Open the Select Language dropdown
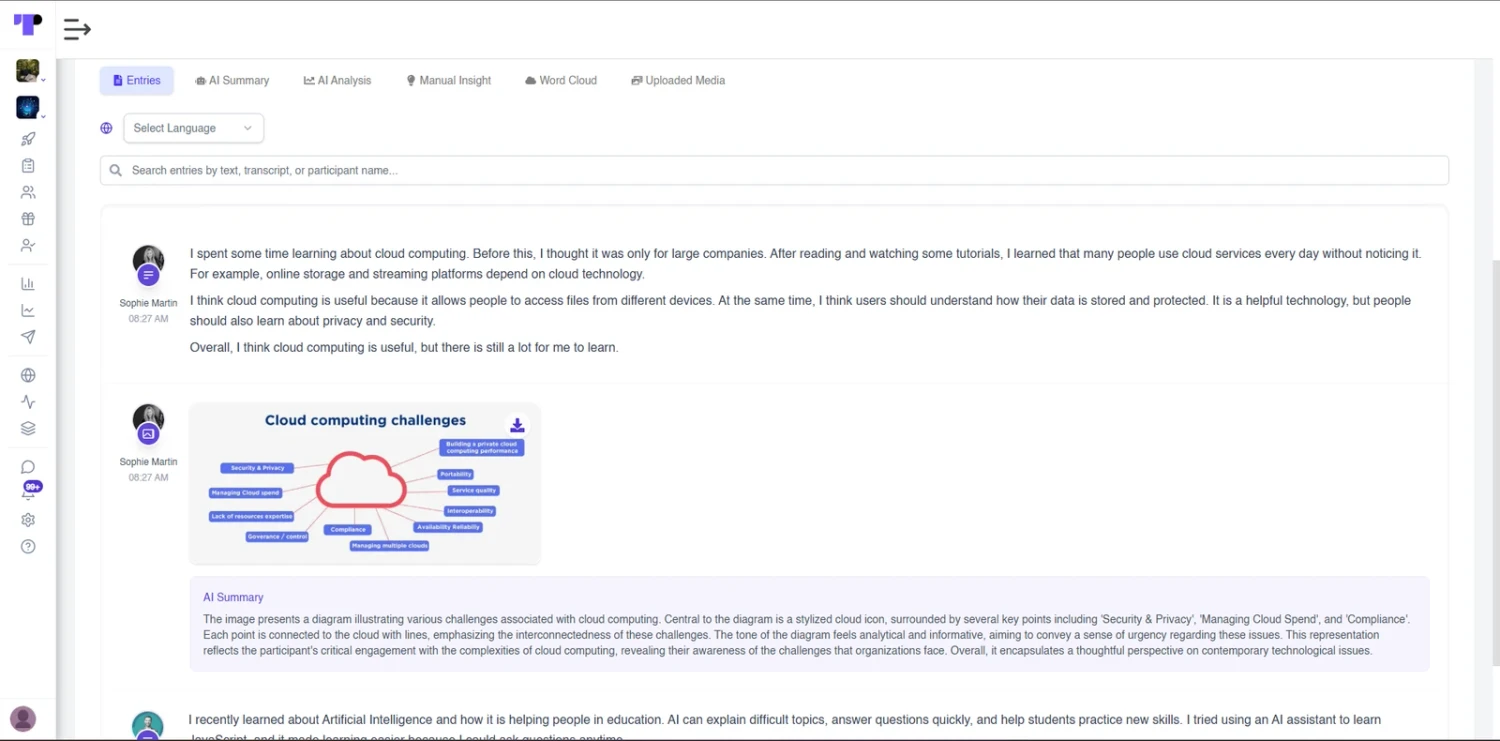The image size is (1500, 741). (194, 128)
